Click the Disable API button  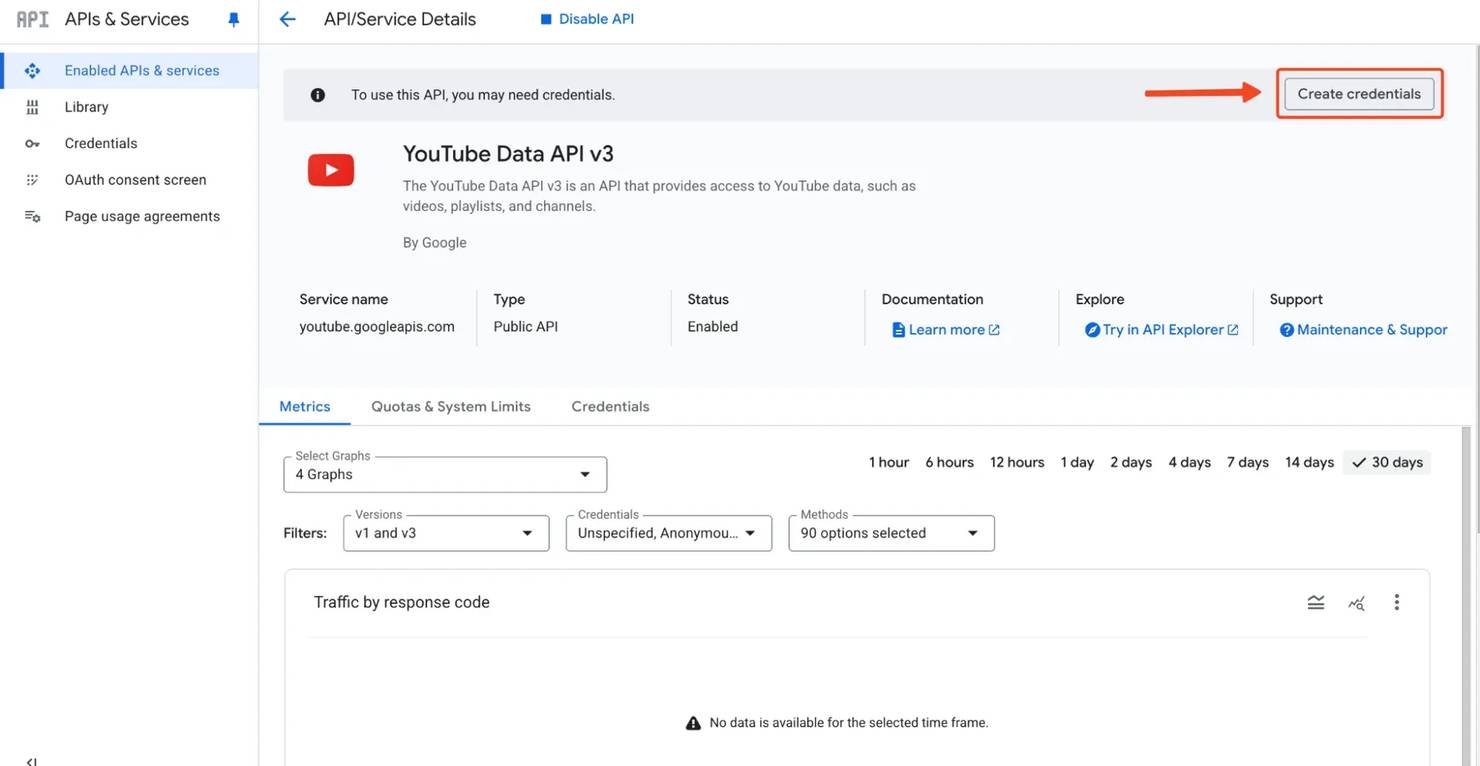point(587,19)
